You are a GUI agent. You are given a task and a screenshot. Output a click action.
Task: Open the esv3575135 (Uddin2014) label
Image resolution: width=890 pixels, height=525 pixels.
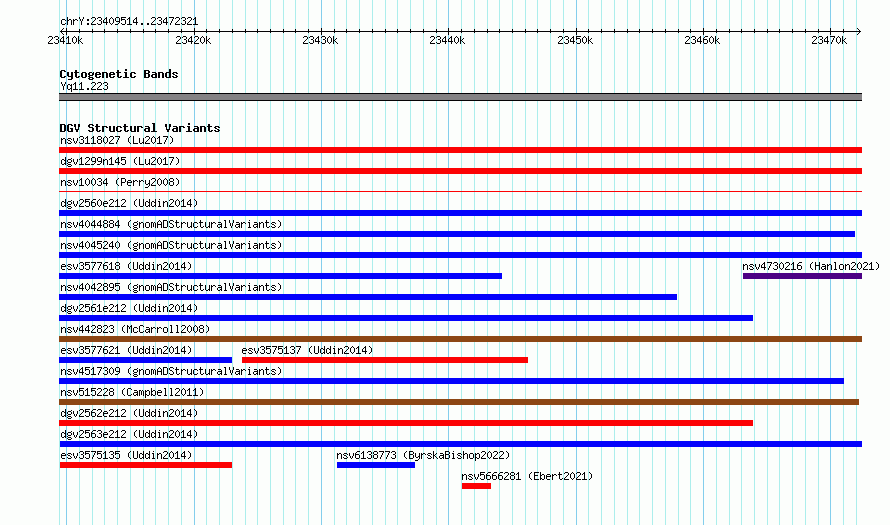point(126,455)
